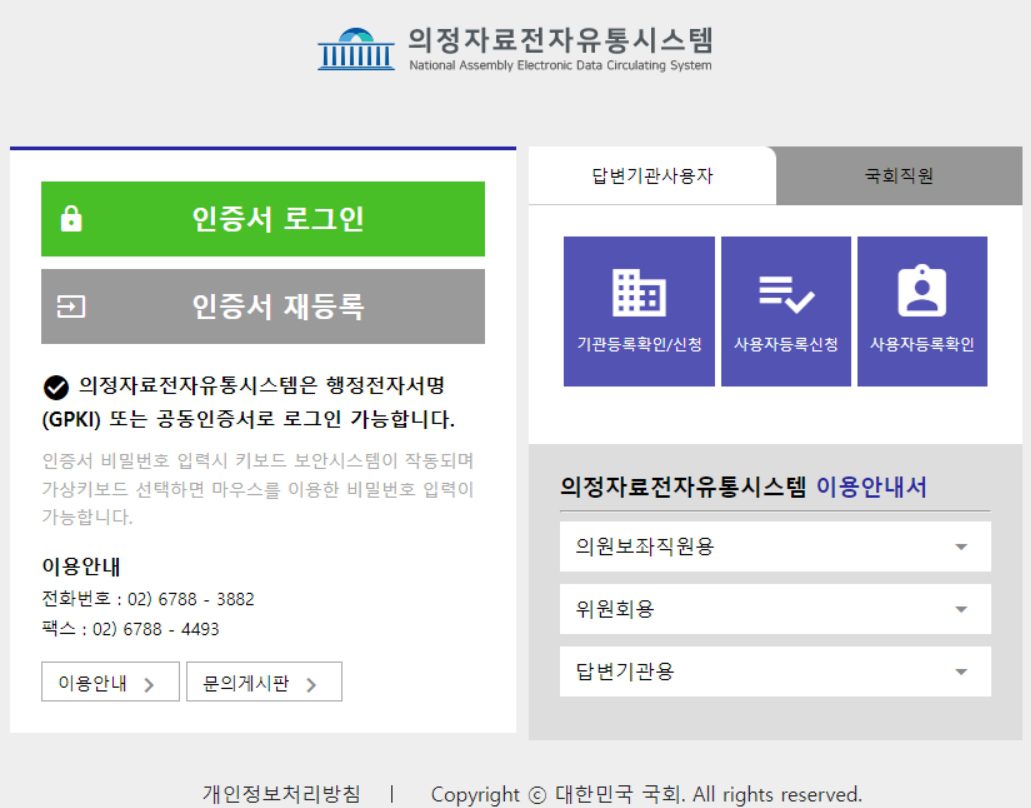Go to the 문의게시판 board
The height and width of the screenshot is (808, 1031).
[264, 683]
